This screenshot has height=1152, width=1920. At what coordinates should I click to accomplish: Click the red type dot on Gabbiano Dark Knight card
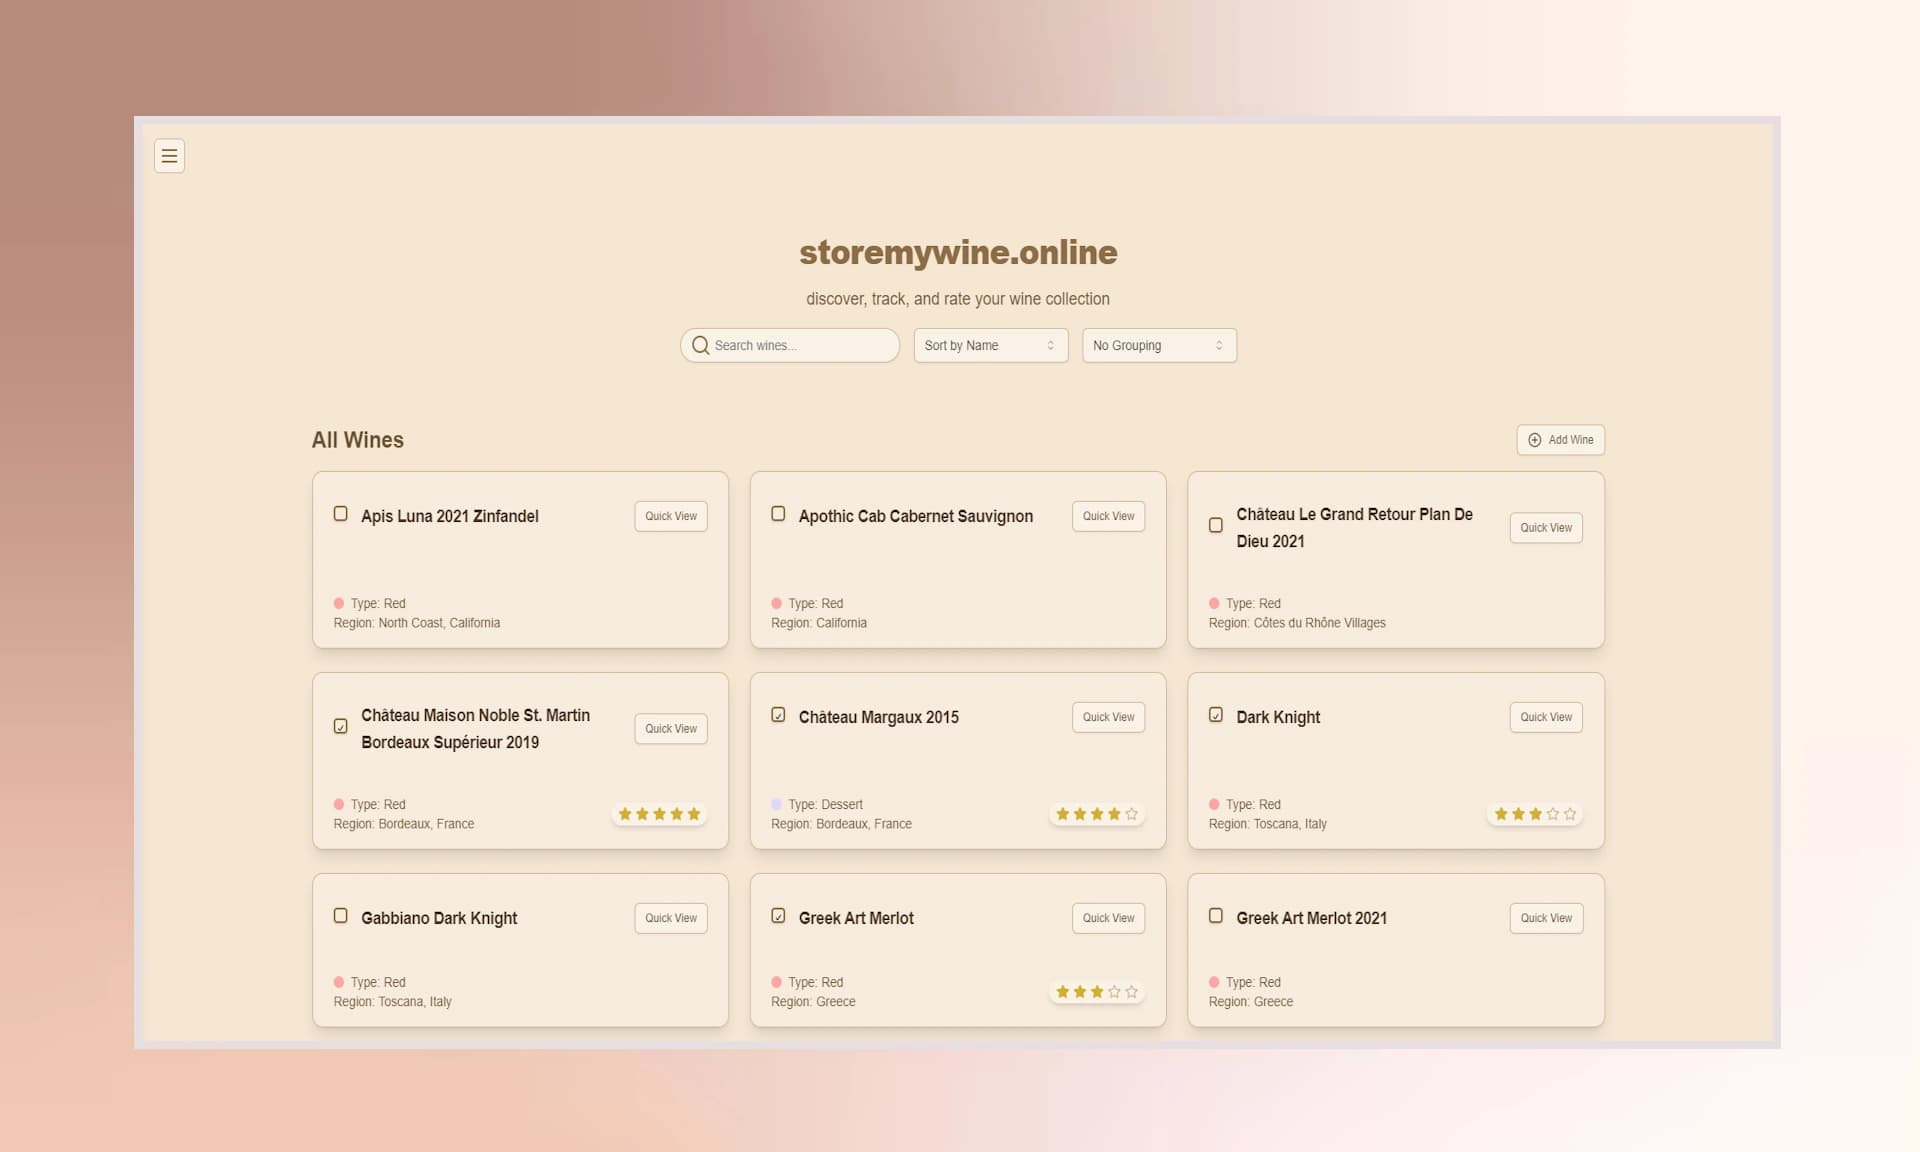coord(339,982)
